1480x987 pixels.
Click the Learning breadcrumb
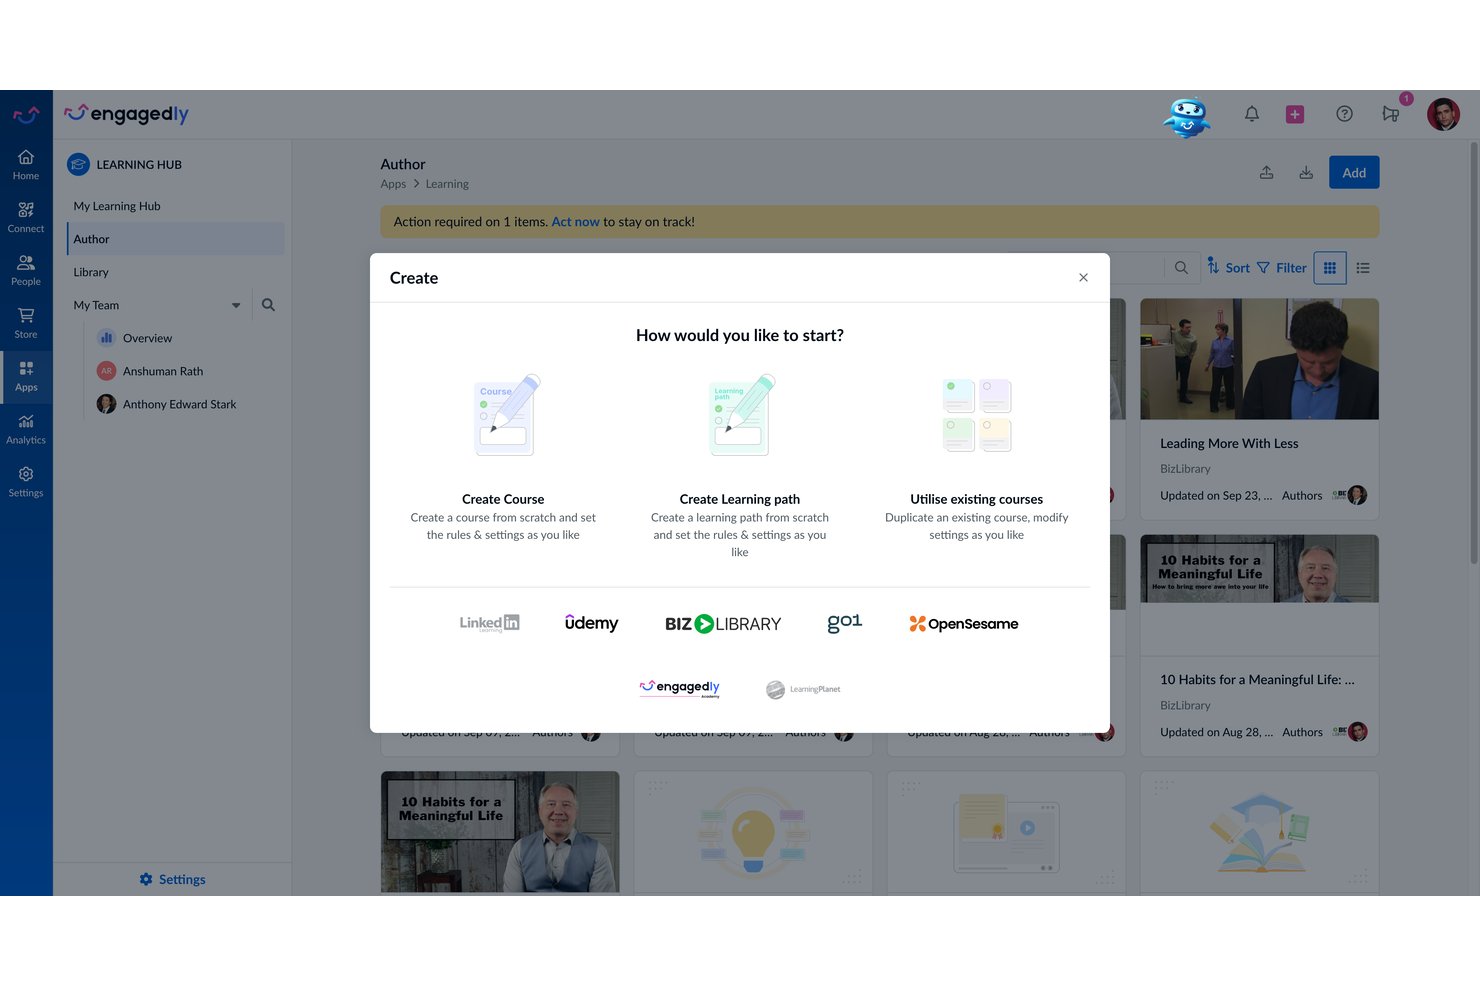(x=447, y=184)
